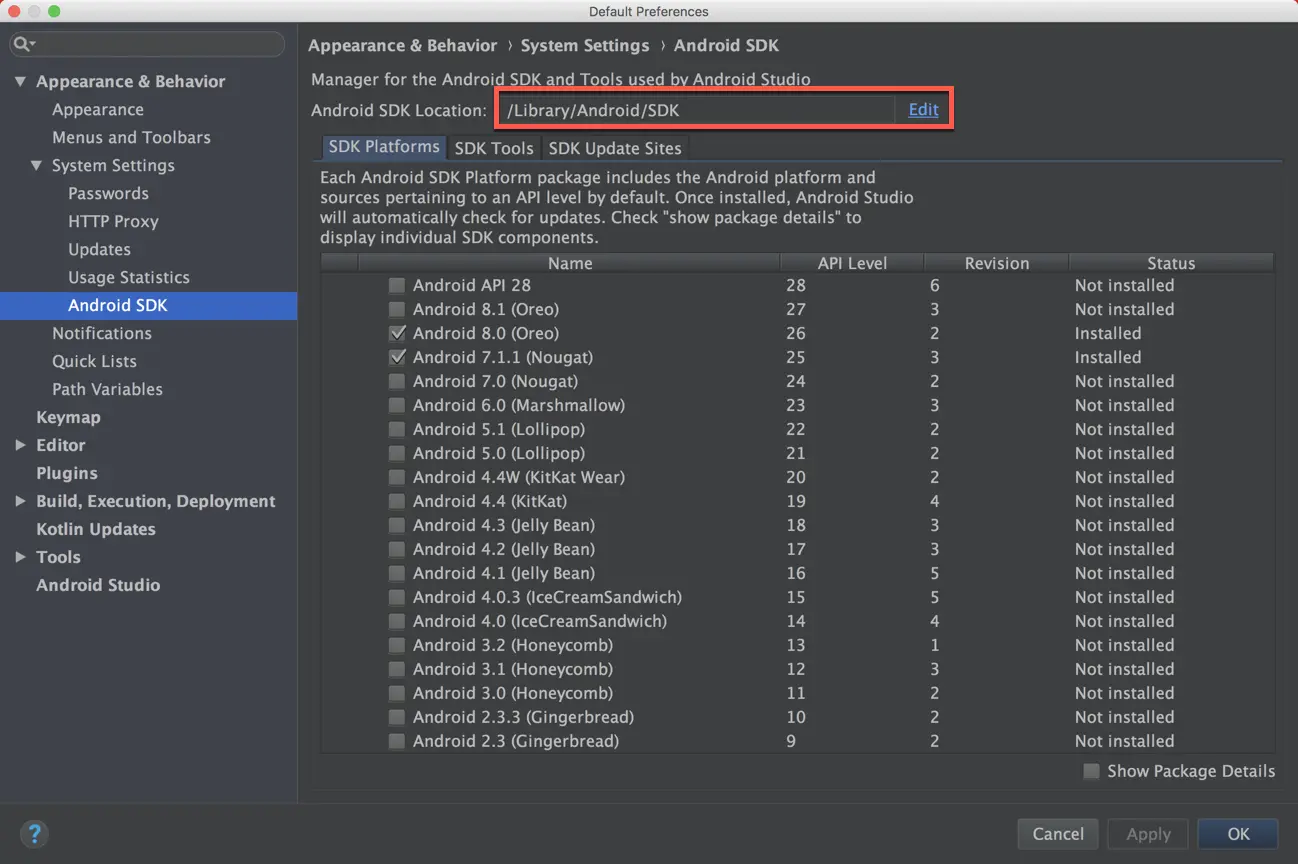Enable Show Package Details checkbox
This screenshot has width=1298, height=864.
[1092, 771]
